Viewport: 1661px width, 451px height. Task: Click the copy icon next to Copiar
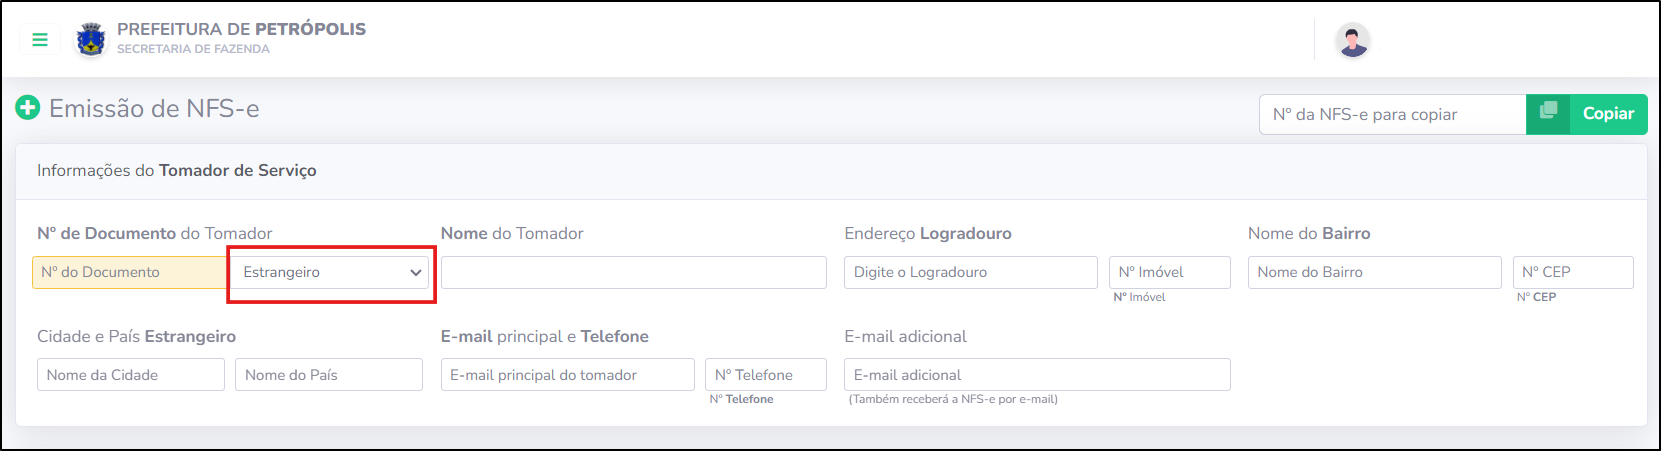tap(1548, 111)
